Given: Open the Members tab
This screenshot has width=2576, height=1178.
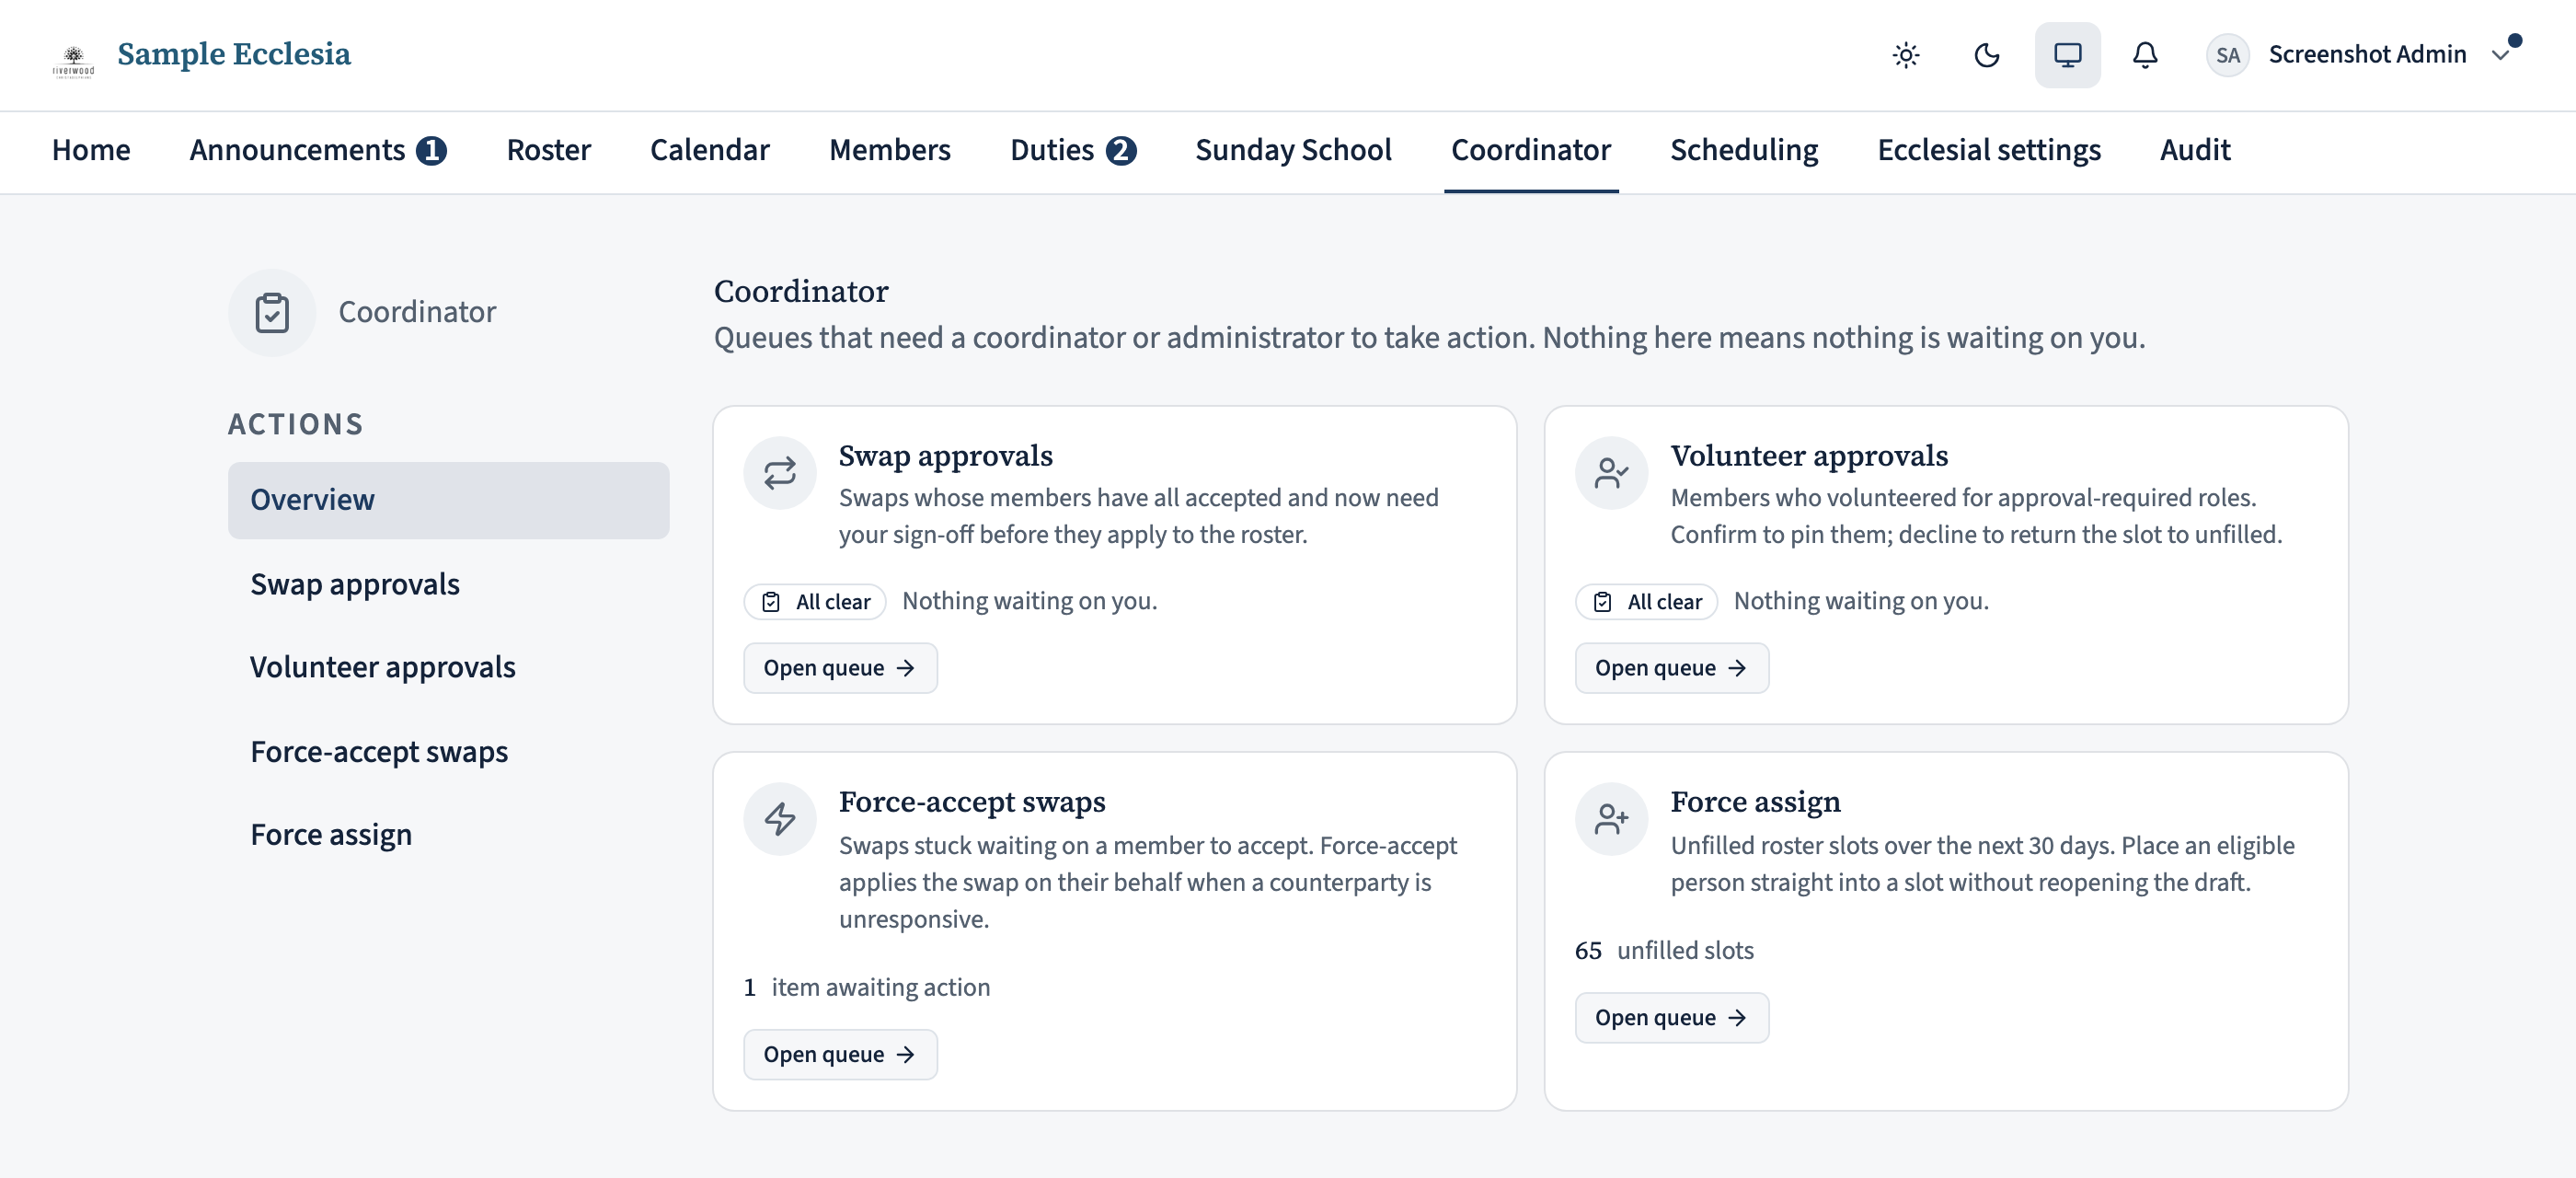Looking at the screenshot, I should click(x=889, y=150).
